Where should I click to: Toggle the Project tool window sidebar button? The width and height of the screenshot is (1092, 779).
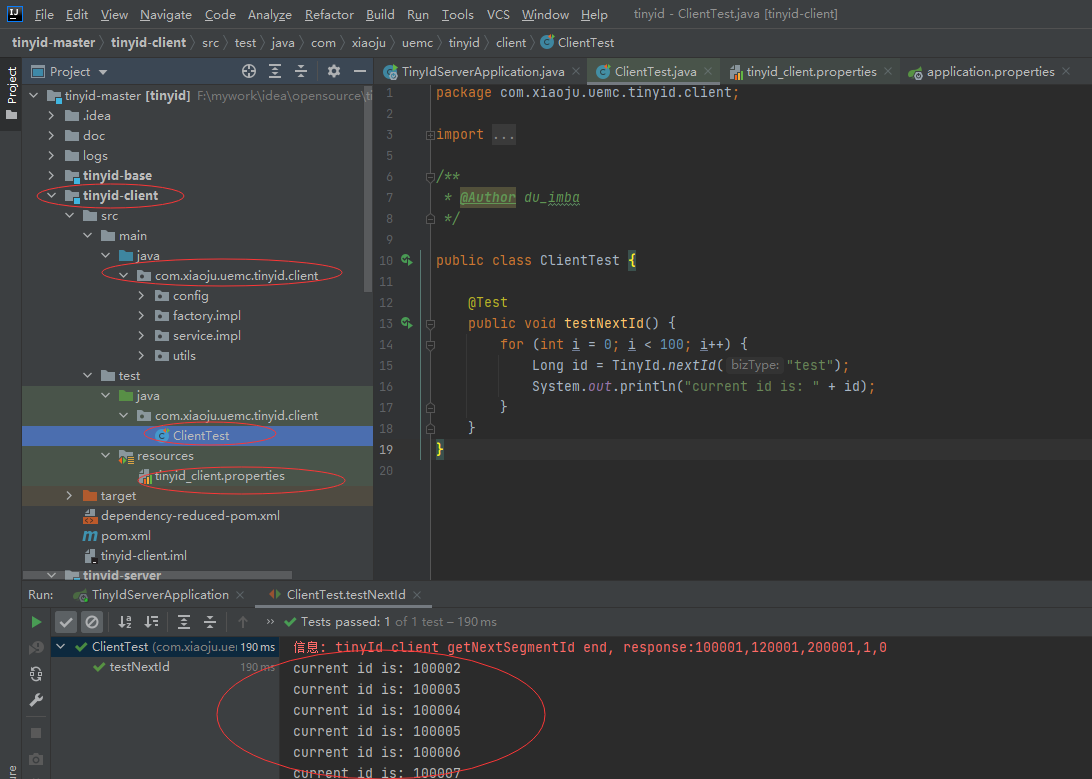pos(11,93)
